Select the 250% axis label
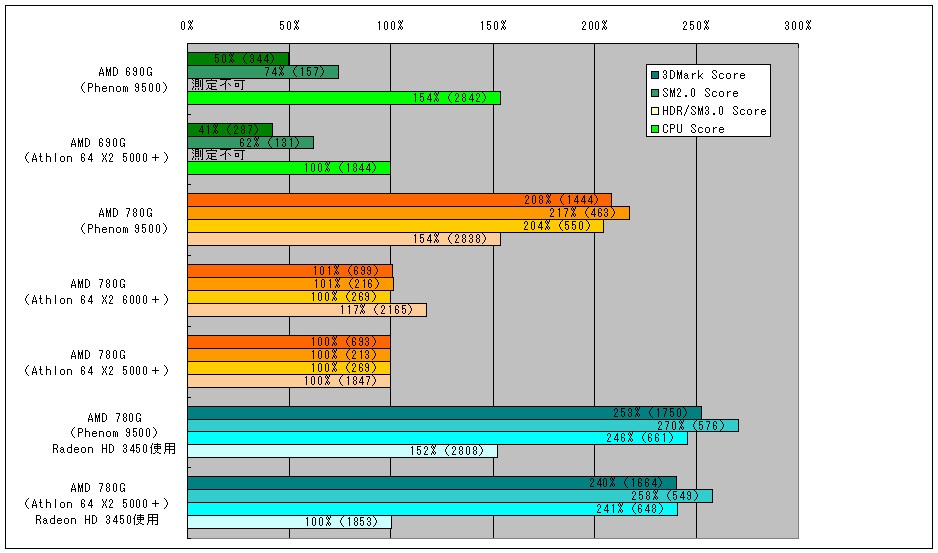Image resolution: width=938 pixels, height=553 pixels. pos(696,26)
